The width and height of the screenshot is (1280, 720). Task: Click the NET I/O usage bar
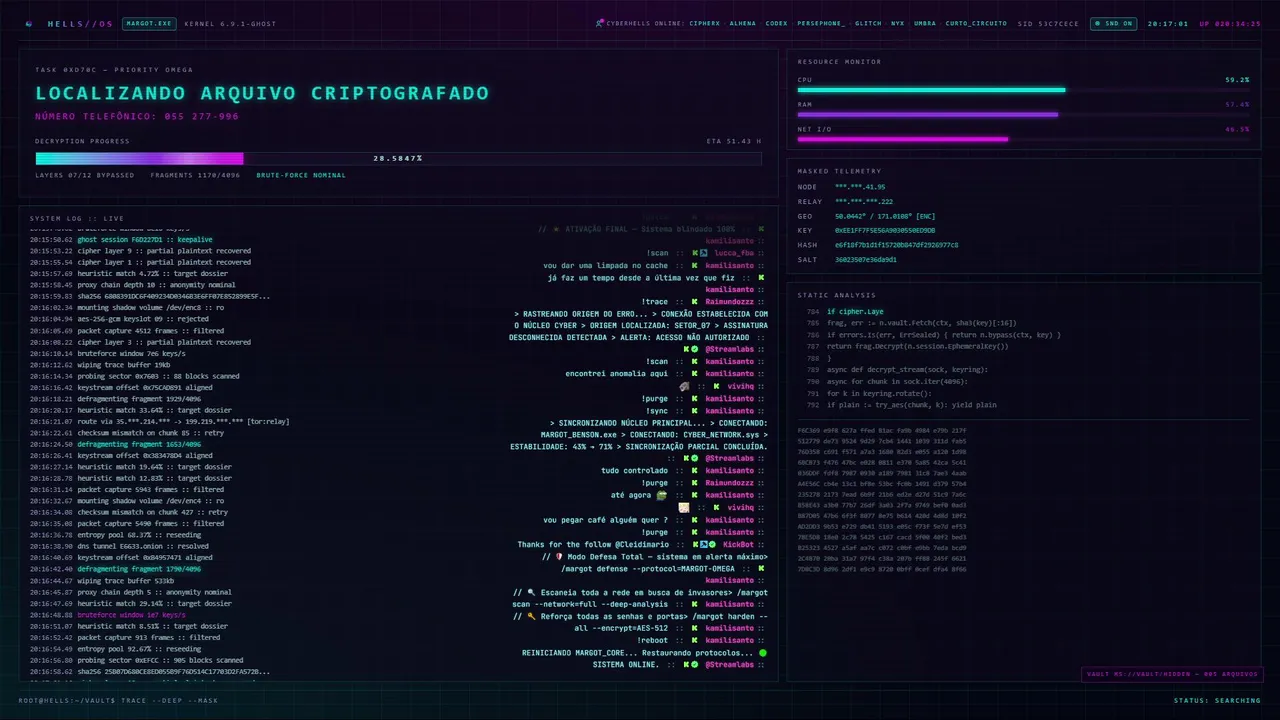pyautogui.click(x=1023, y=140)
